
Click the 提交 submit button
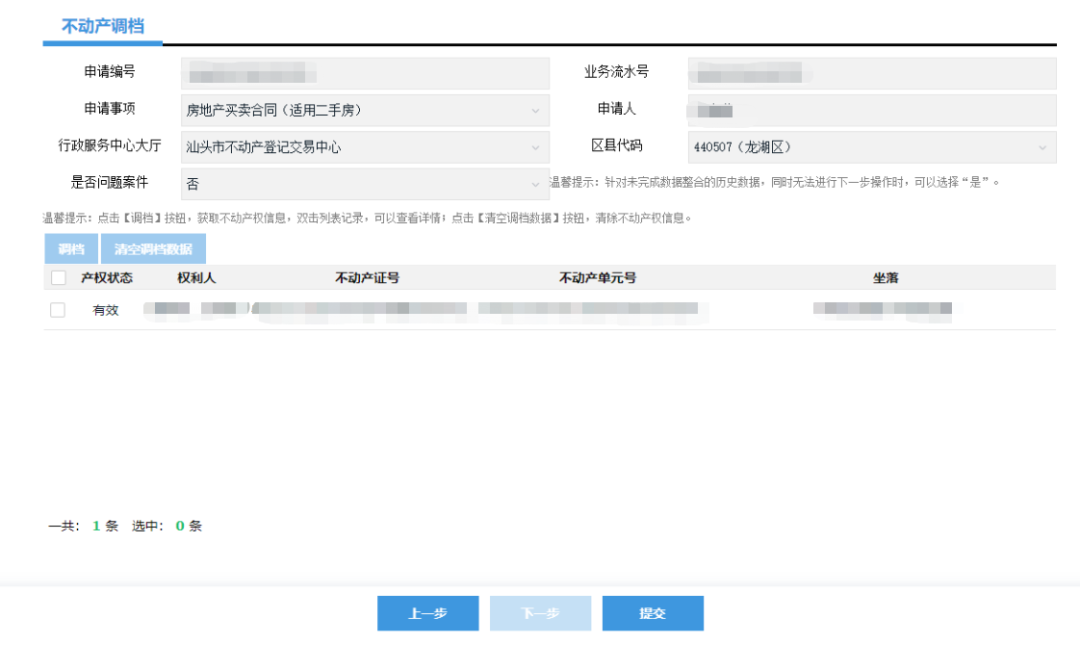(652, 613)
